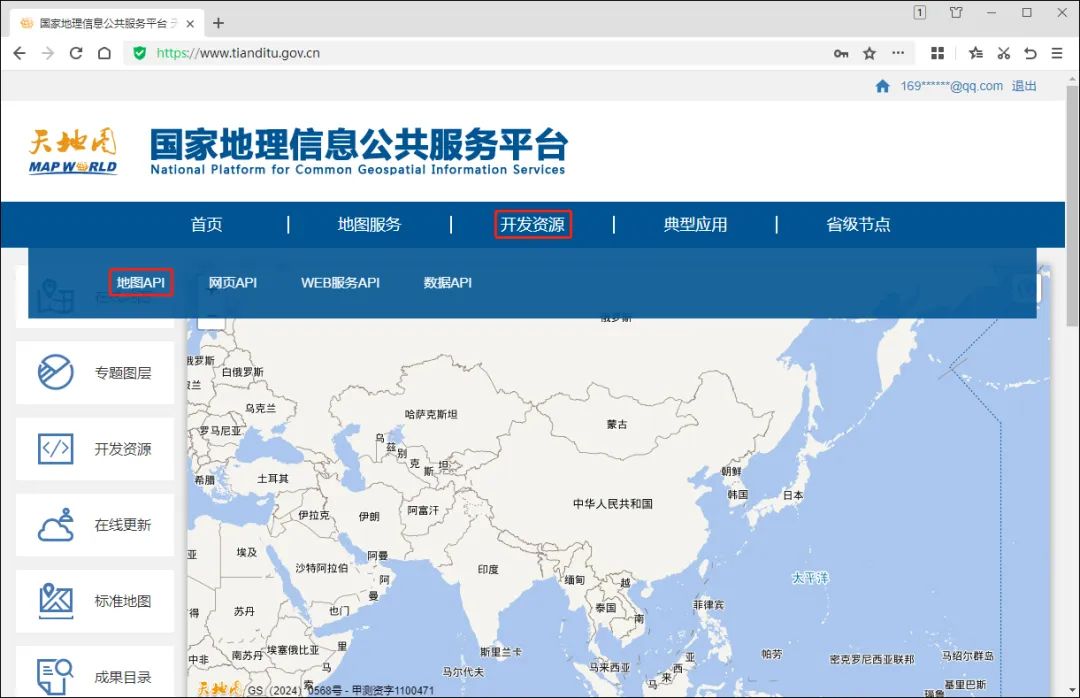Open the 169******@qq.com account link
The height and width of the screenshot is (698, 1080).
952,86
